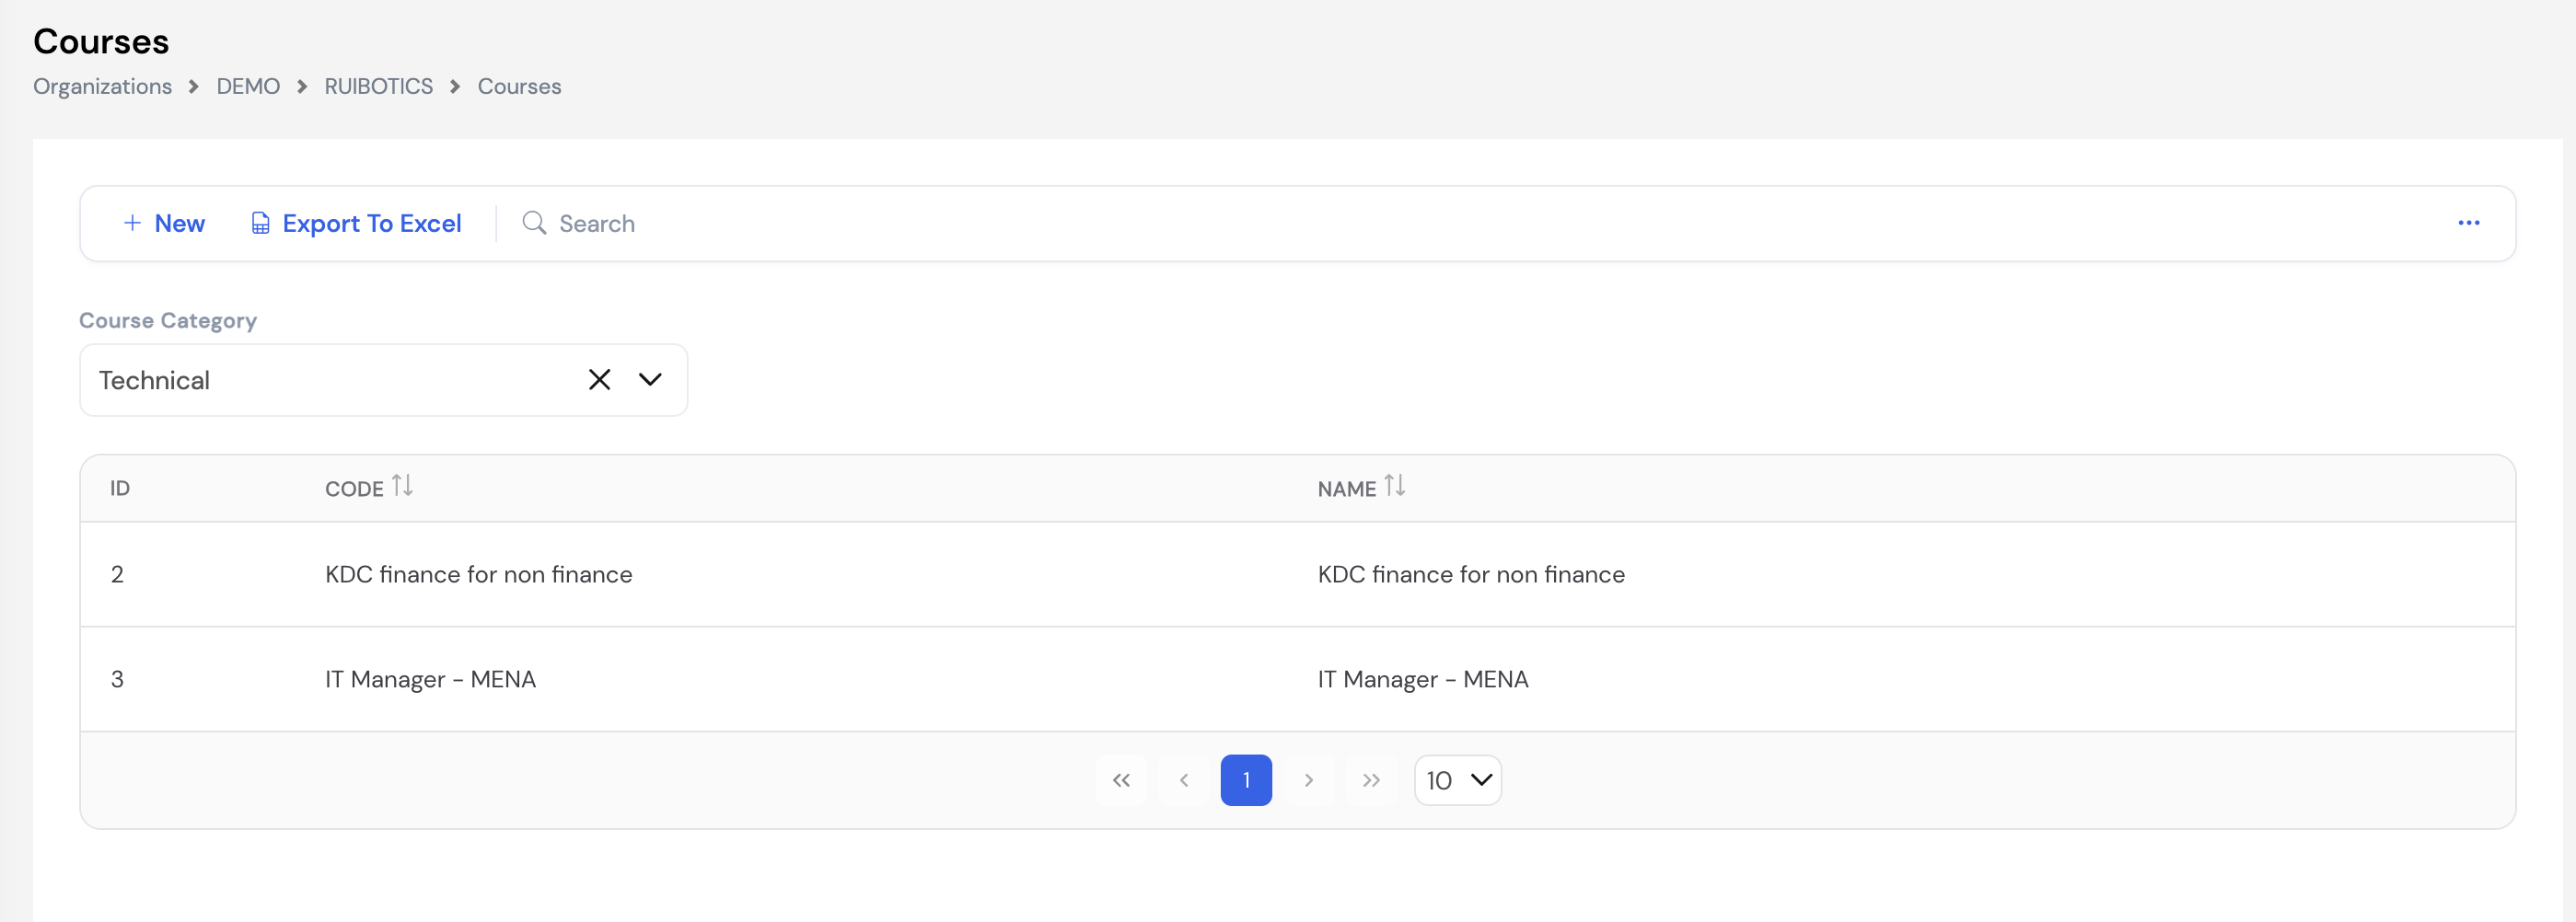This screenshot has width=2576, height=922.
Task: Go to next page of results
Action: (x=1308, y=780)
